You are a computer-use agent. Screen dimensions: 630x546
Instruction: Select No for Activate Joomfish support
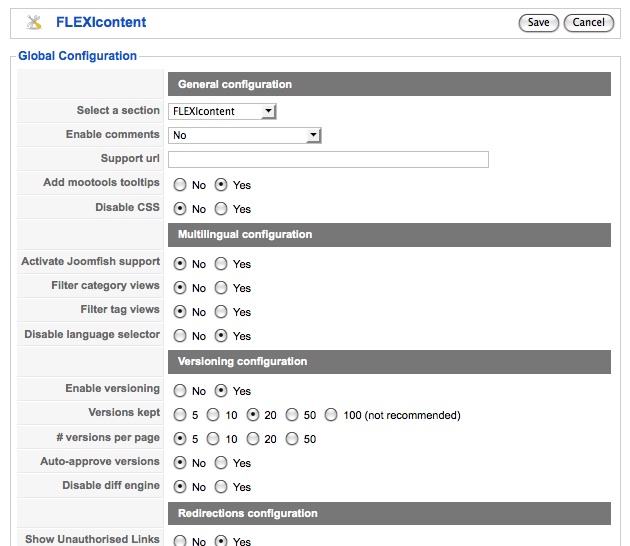(x=180, y=264)
